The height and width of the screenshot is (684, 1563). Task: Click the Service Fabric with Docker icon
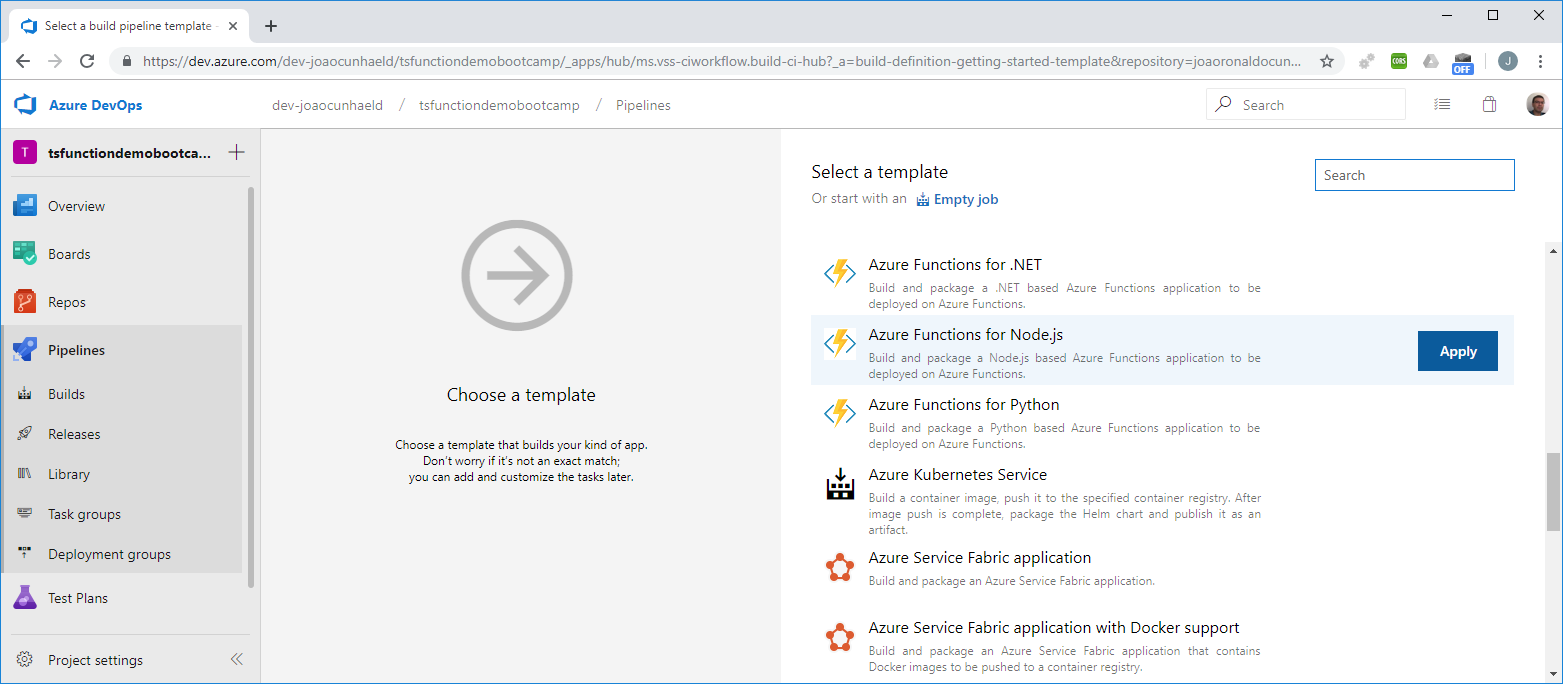(840, 637)
